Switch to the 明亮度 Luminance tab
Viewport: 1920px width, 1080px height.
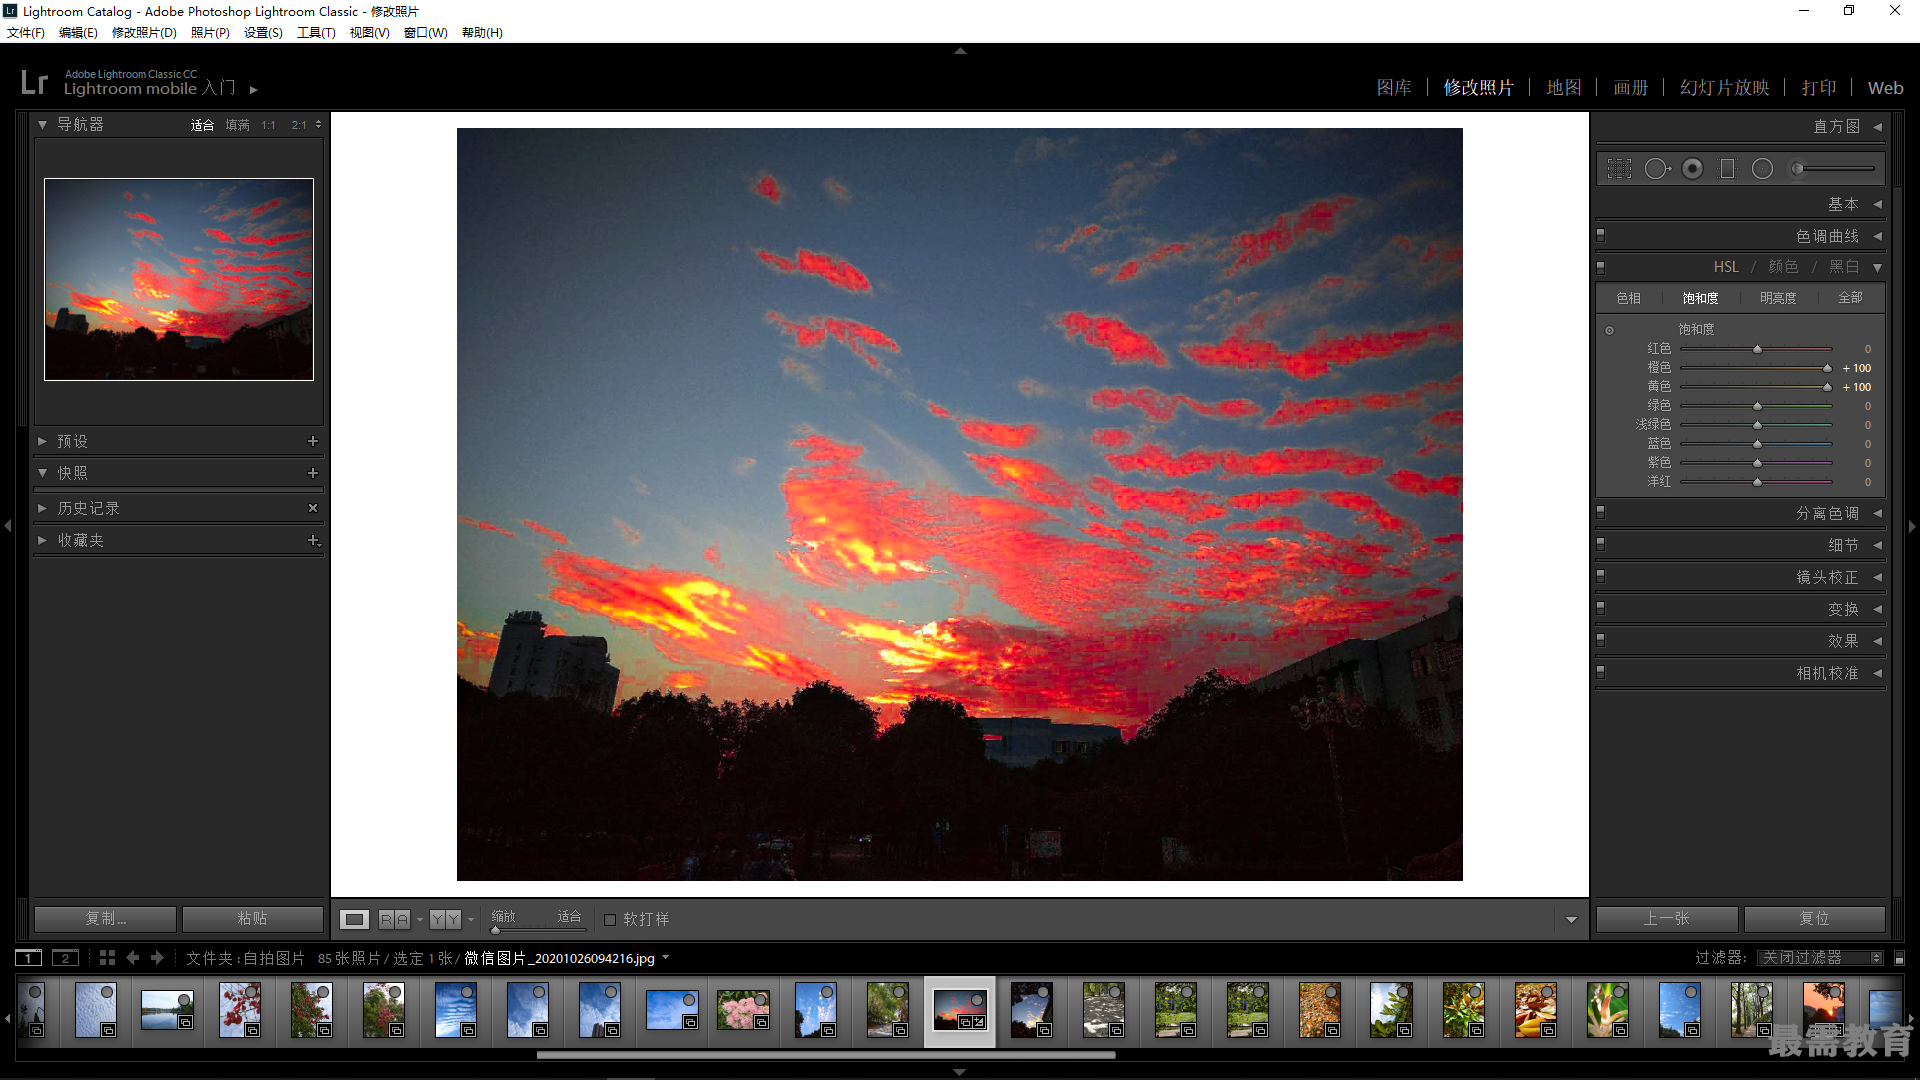1778,298
